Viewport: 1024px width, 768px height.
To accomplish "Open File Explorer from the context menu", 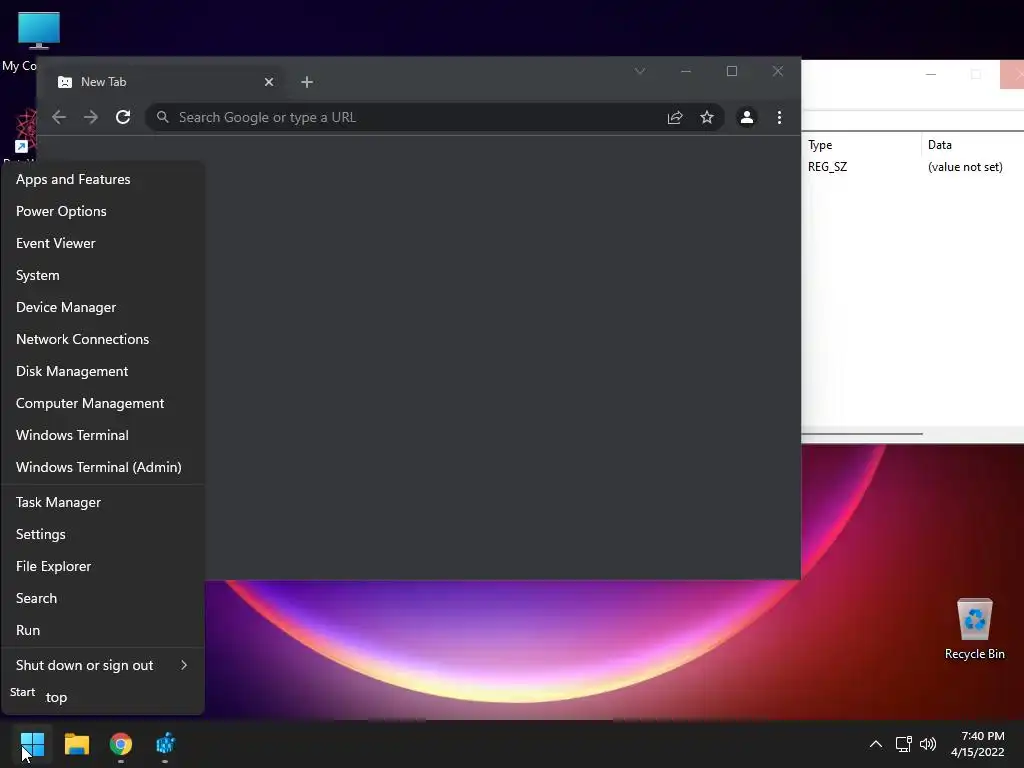I will 103,566.
